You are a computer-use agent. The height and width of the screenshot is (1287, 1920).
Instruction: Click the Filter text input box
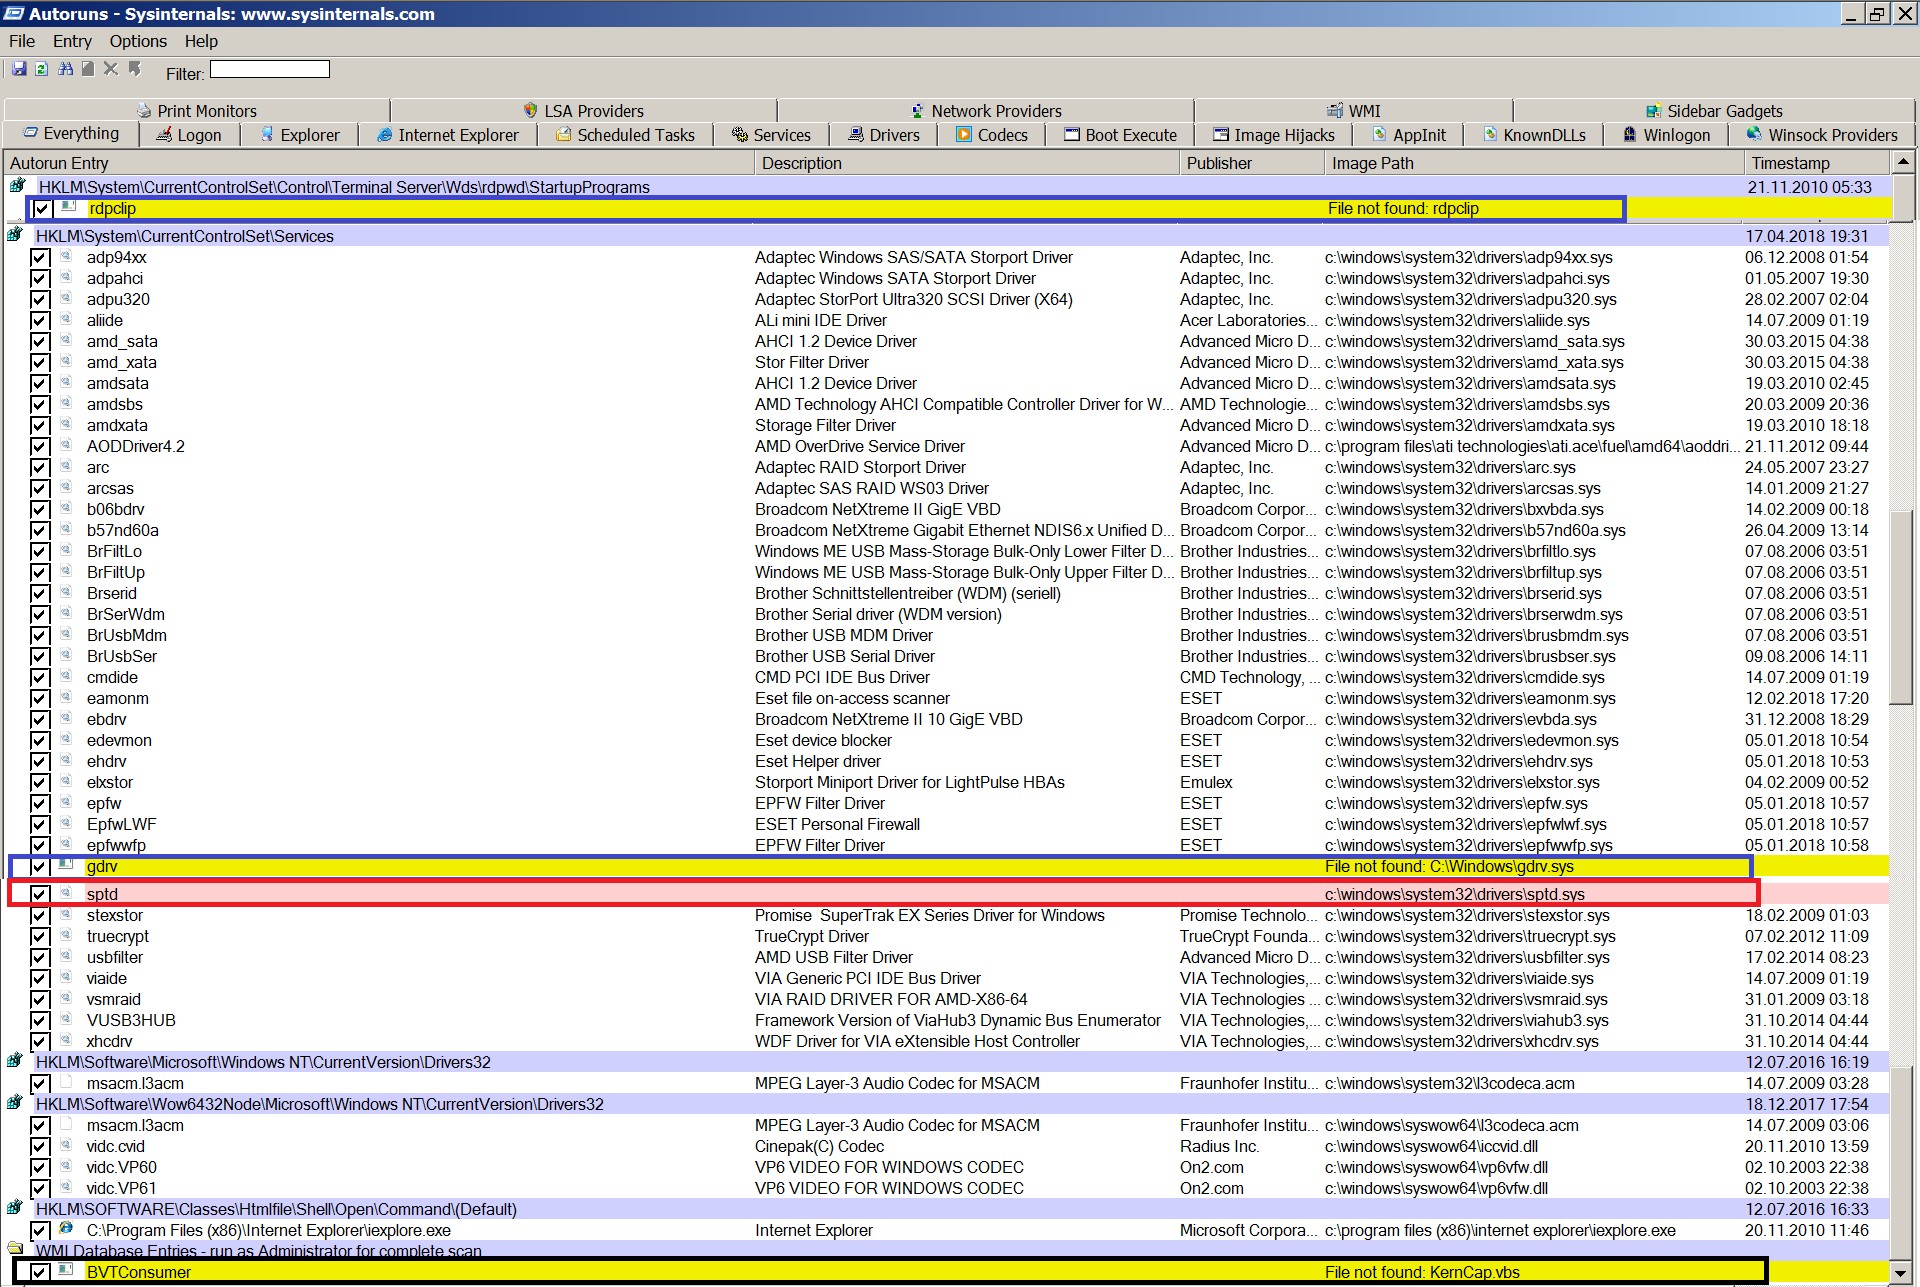pyautogui.click(x=269, y=69)
